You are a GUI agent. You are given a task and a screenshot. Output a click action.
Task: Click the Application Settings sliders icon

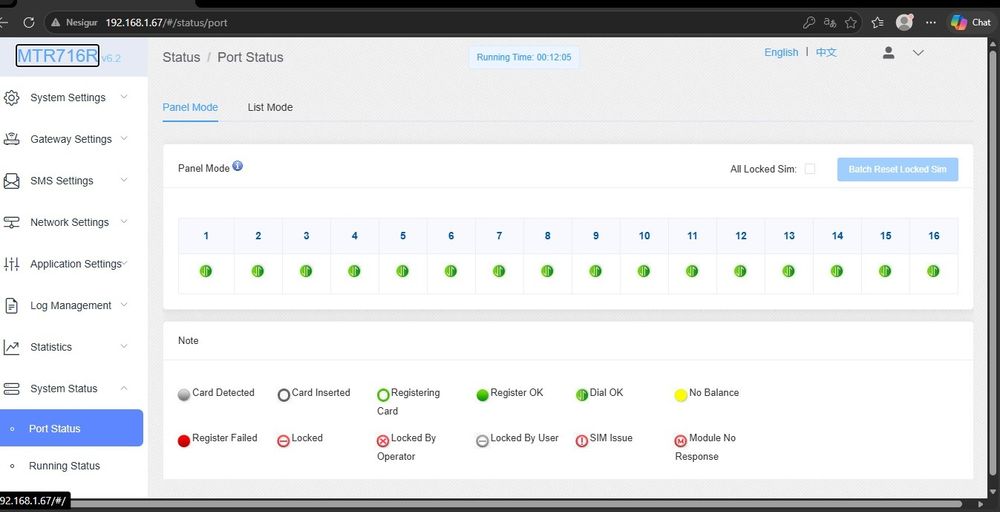(11, 264)
